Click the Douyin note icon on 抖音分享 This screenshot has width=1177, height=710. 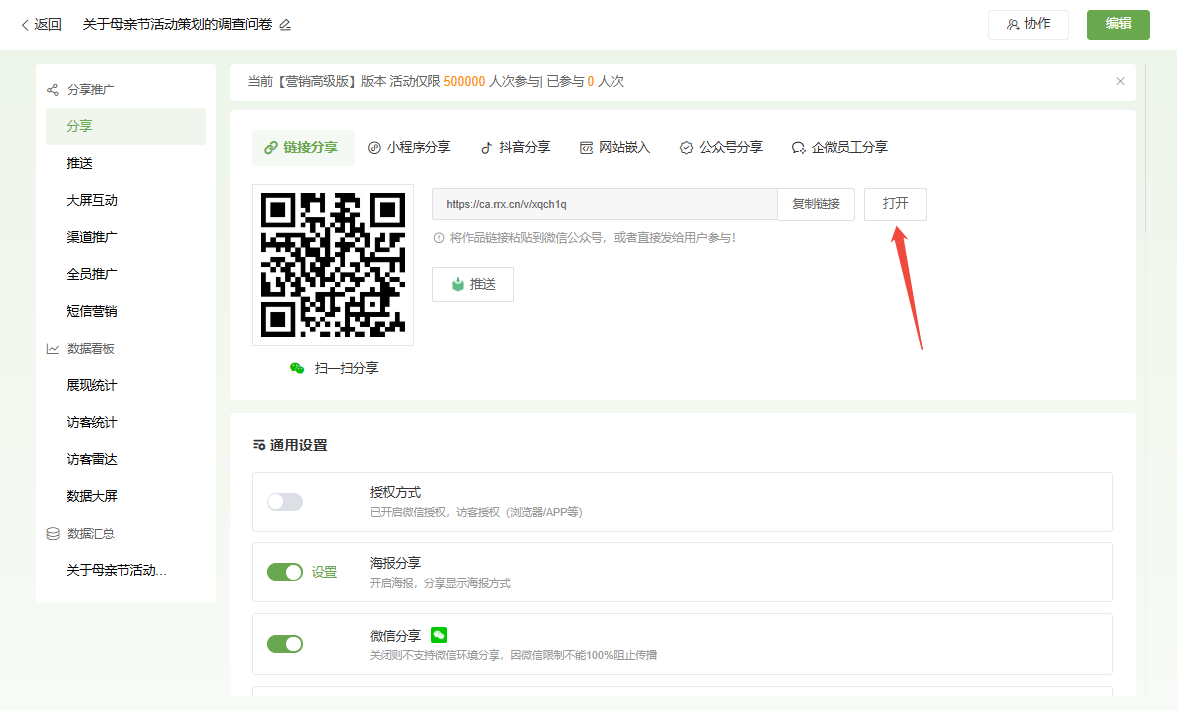point(486,148)
